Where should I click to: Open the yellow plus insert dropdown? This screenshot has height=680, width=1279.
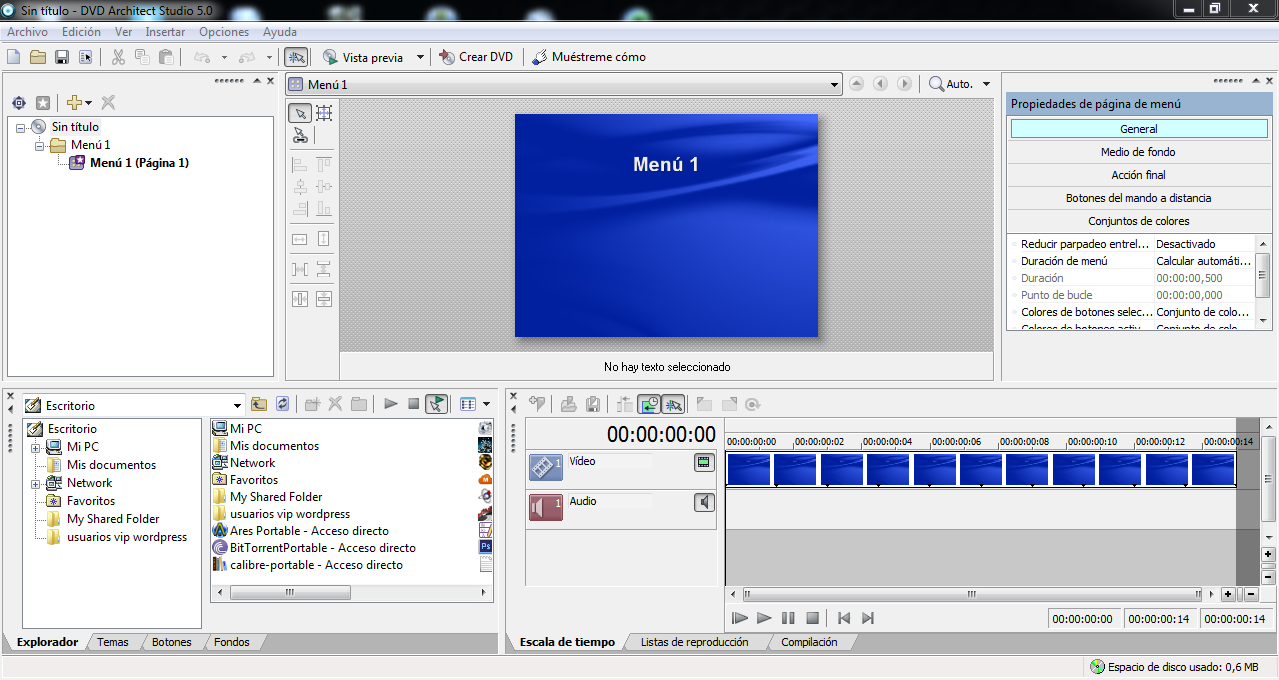tap(79, 103)
